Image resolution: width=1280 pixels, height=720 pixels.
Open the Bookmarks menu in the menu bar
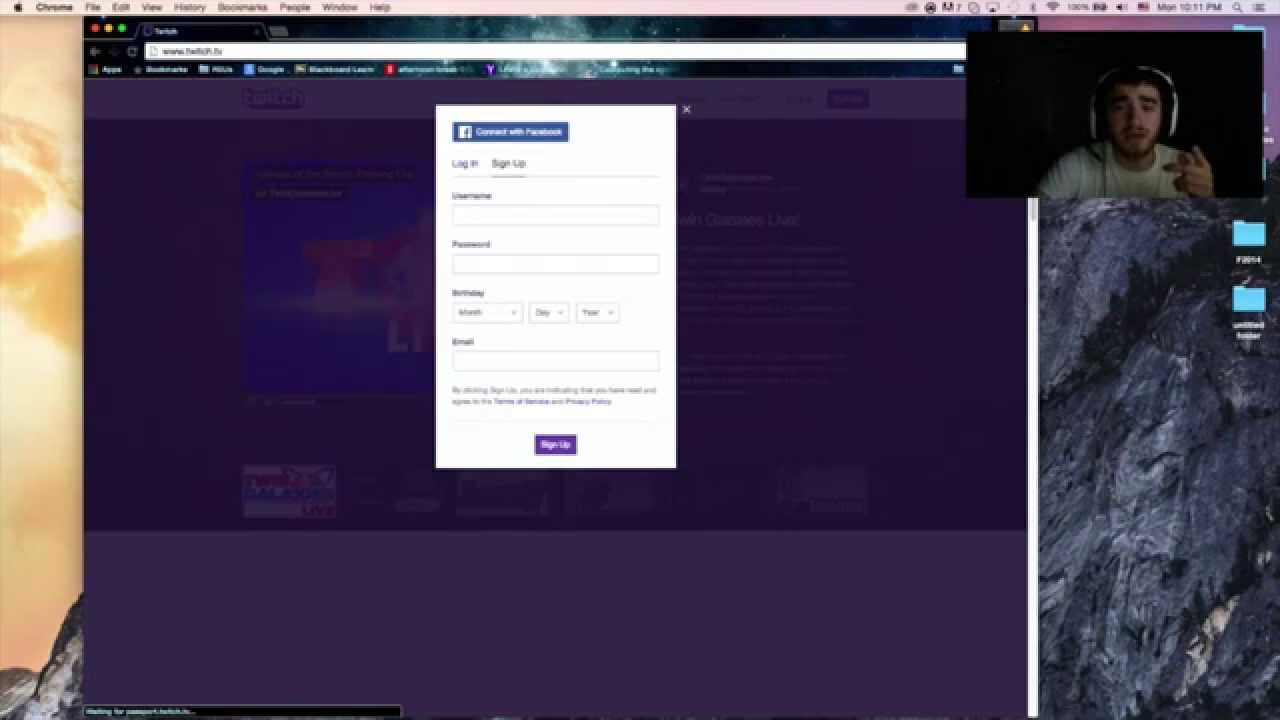click(243, 7)
